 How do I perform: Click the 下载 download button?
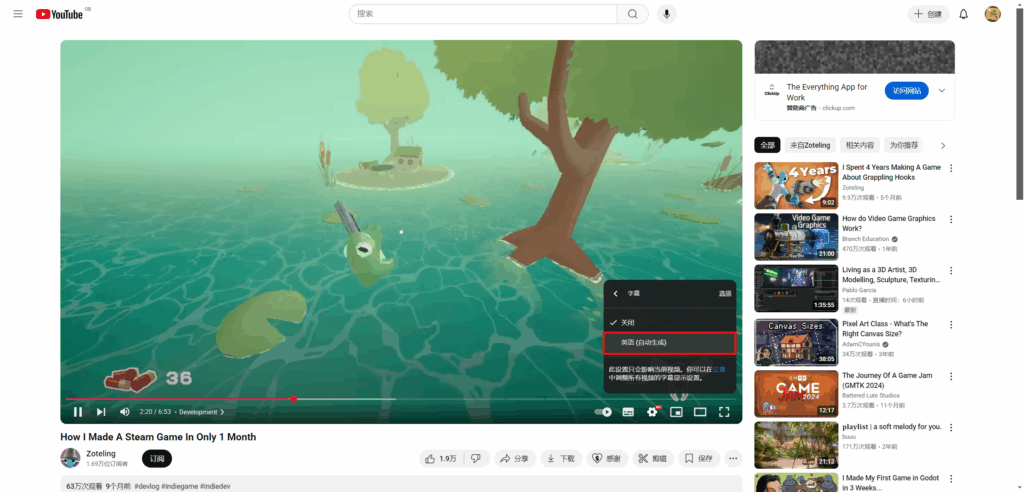pos(561,459)
